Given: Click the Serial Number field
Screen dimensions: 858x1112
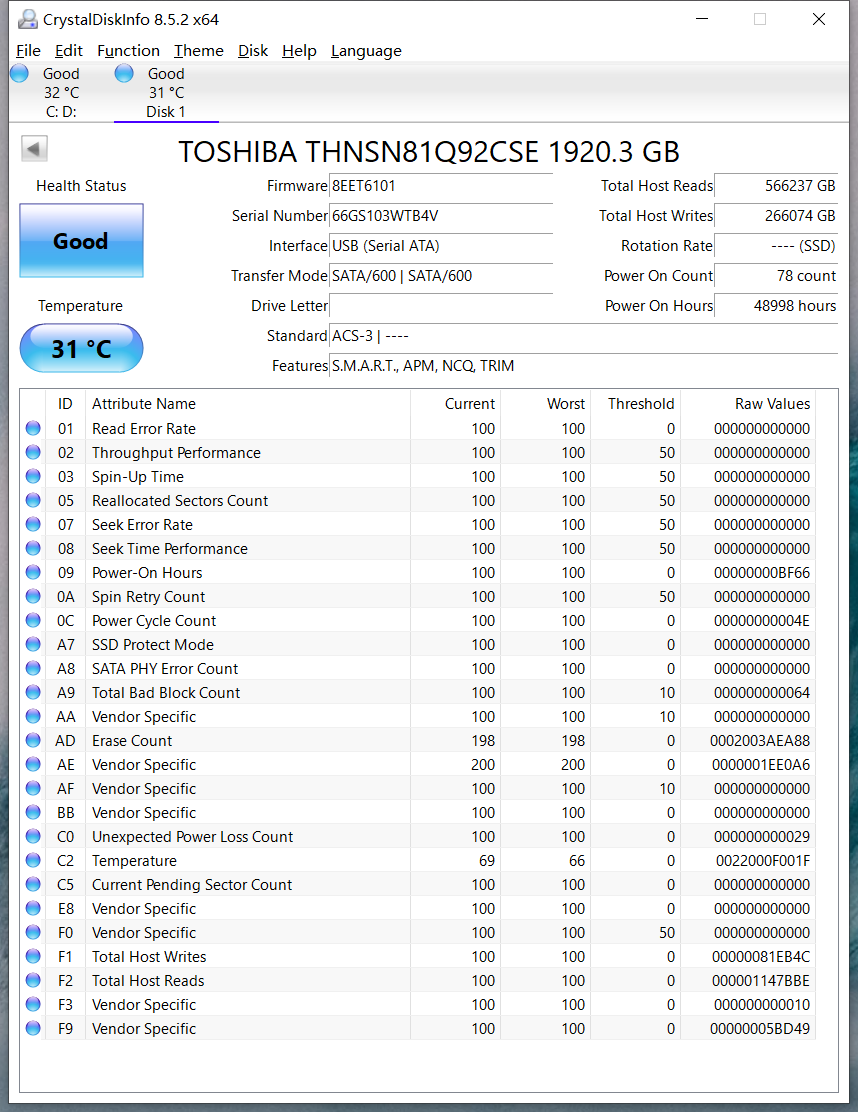Looking at the screenshot, I should 440,216.
